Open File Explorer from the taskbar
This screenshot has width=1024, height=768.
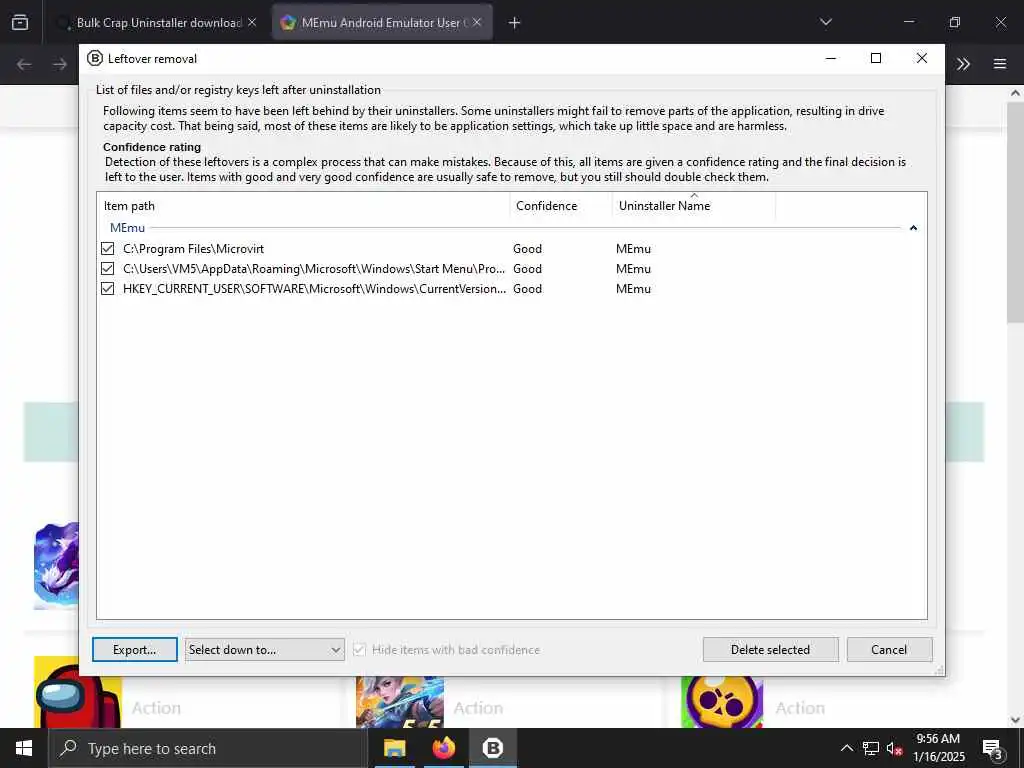tap(394, 748)
